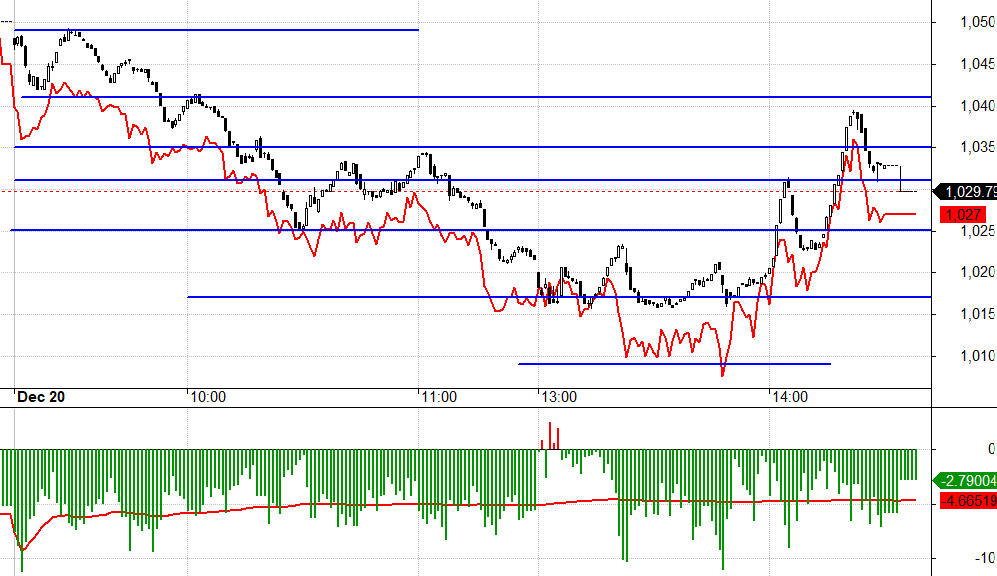Select the 13:00 time axis marker

pos(557,397)
